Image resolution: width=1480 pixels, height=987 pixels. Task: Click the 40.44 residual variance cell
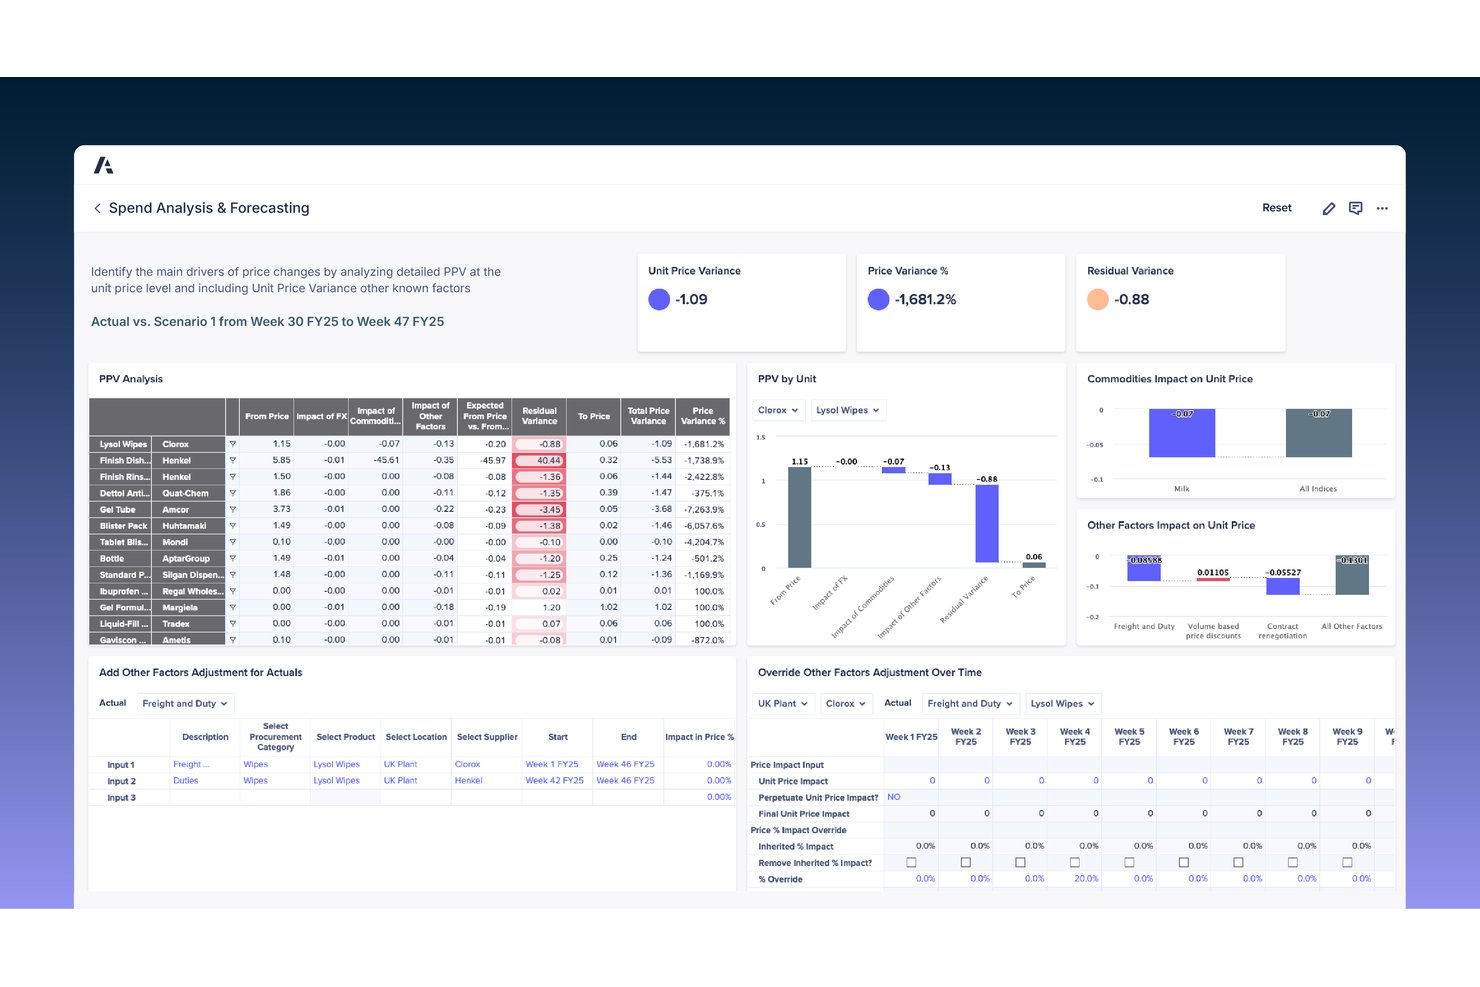[x=539, y=460]
